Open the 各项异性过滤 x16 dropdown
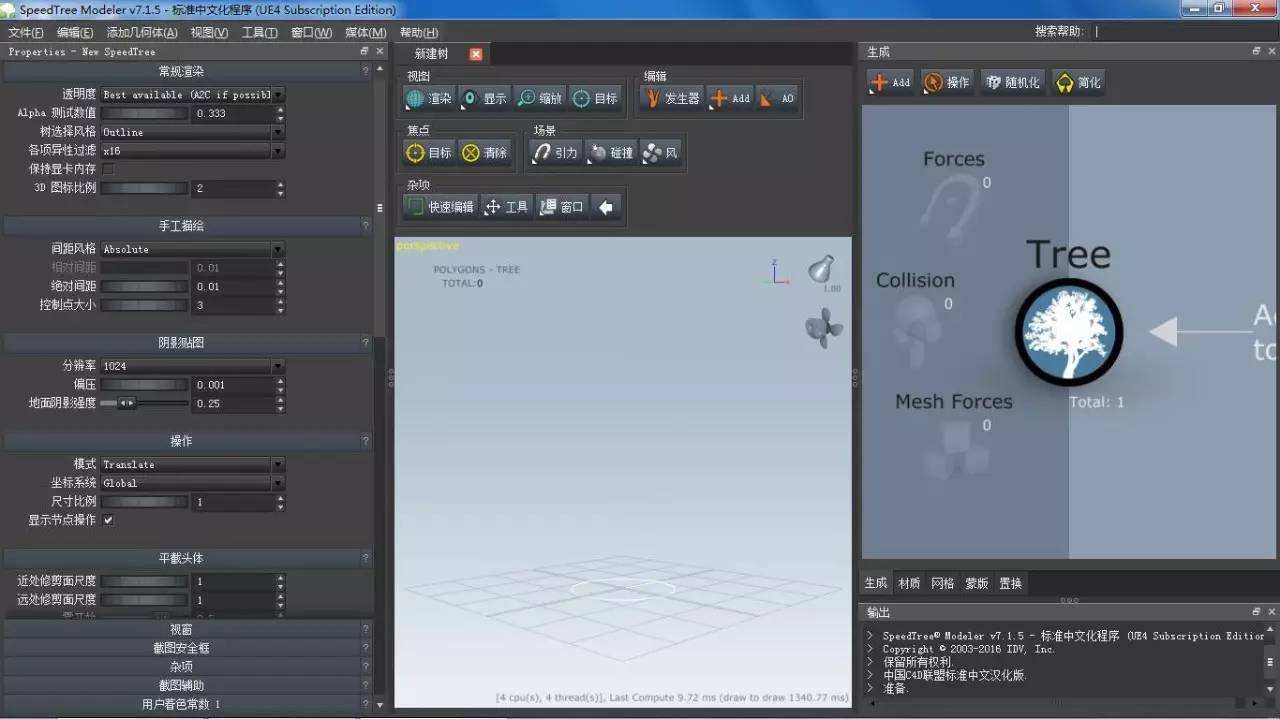The width and height of the screenshot is (1280, 719). [193, 150]
